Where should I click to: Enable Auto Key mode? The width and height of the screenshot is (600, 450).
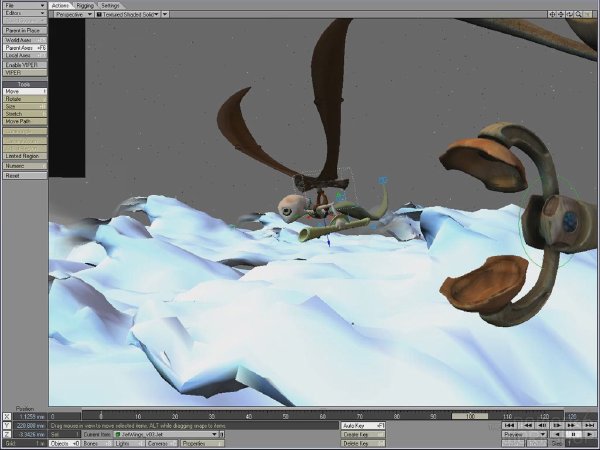(363, 426)
